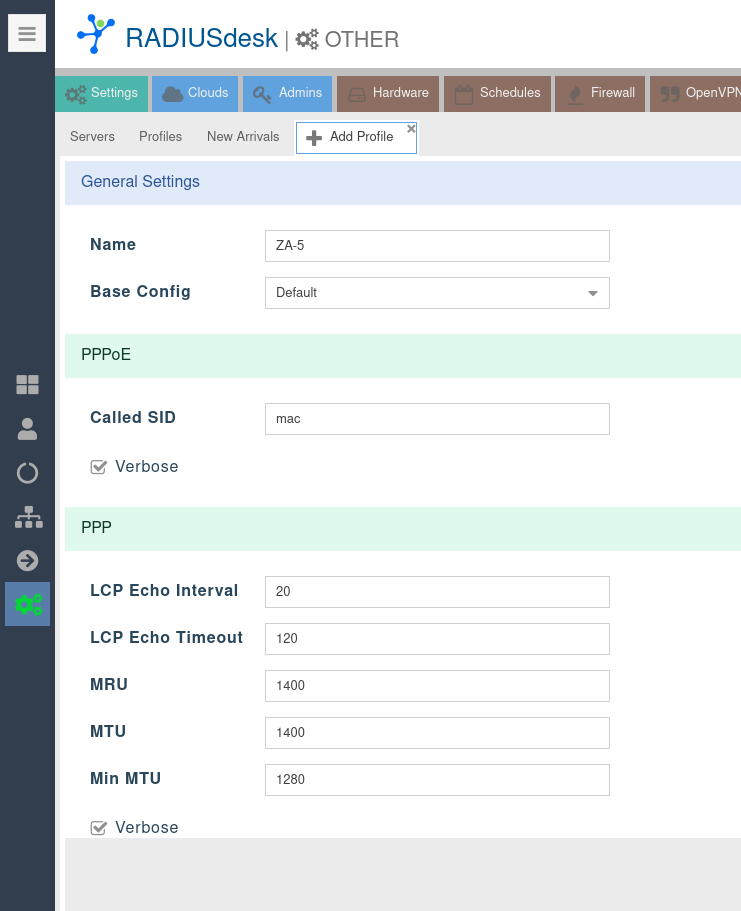
Task: Switch to the Servers sub-tab
Action: point(92,137)
